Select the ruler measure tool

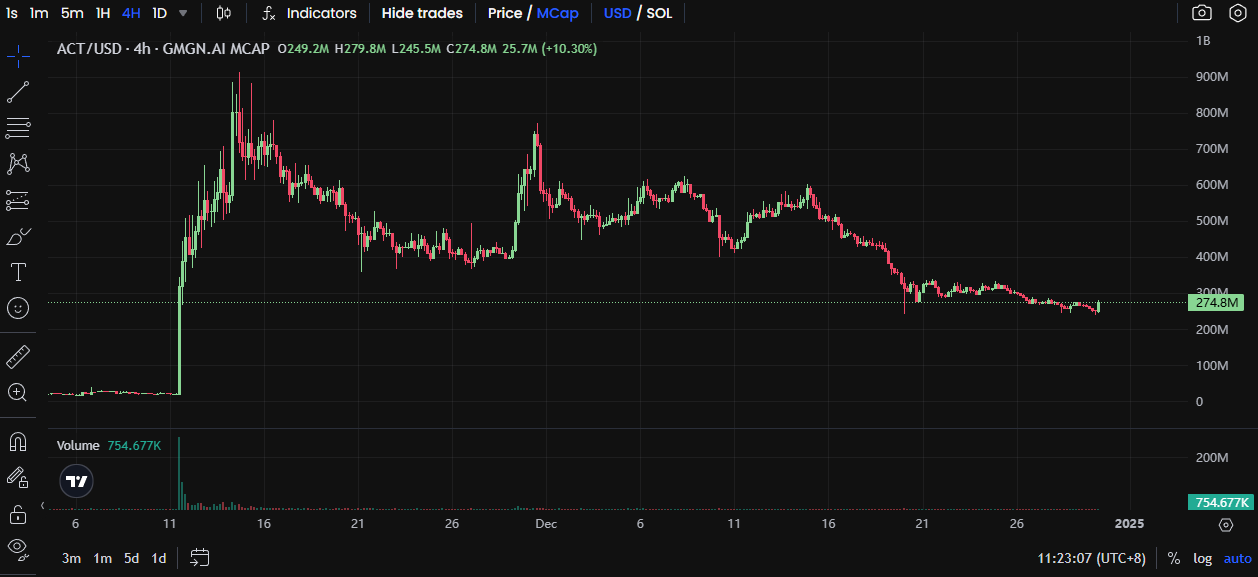click(x=18, y=356)
